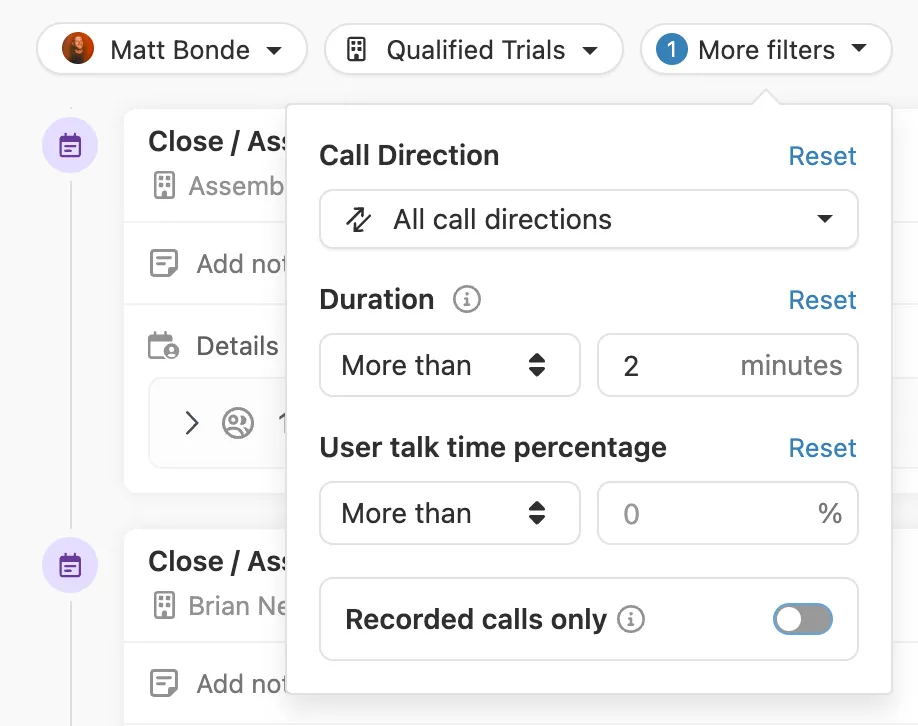Click the blue filter count badge showing 1
The width and height of the screenshot is (918, 726).
pos(672,49)
